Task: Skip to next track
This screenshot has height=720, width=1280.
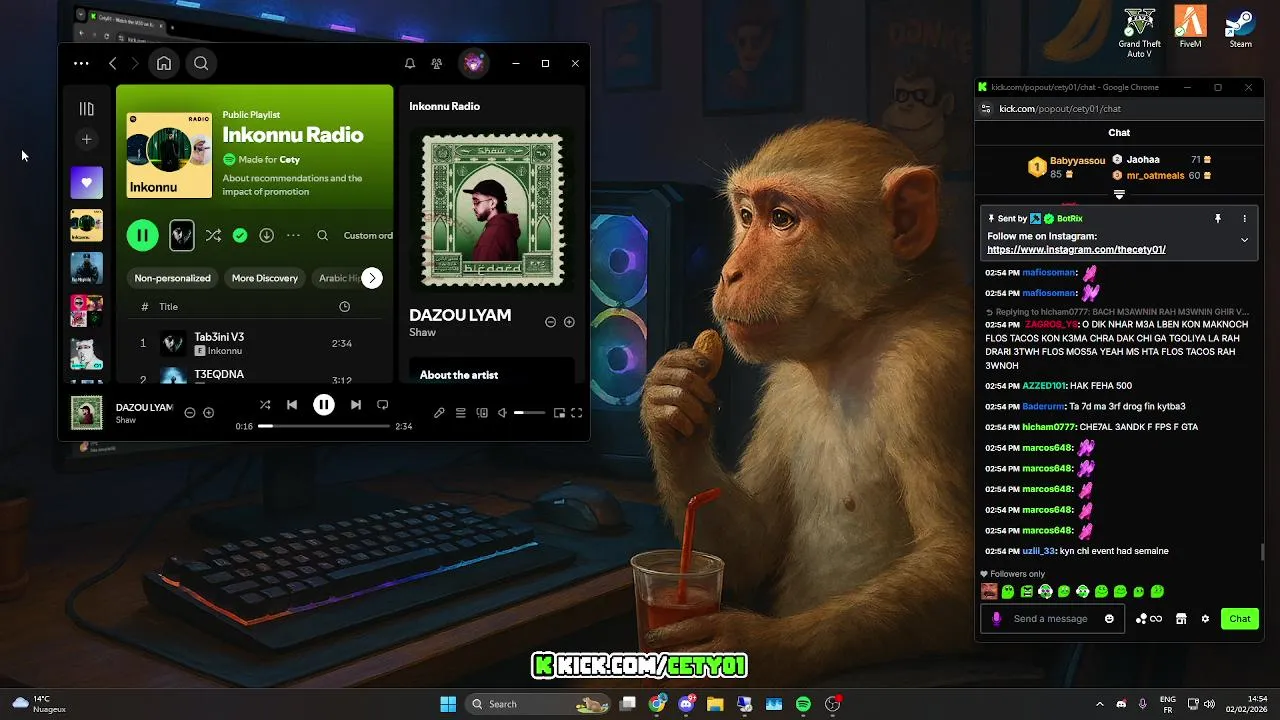Action: [355, 405]
